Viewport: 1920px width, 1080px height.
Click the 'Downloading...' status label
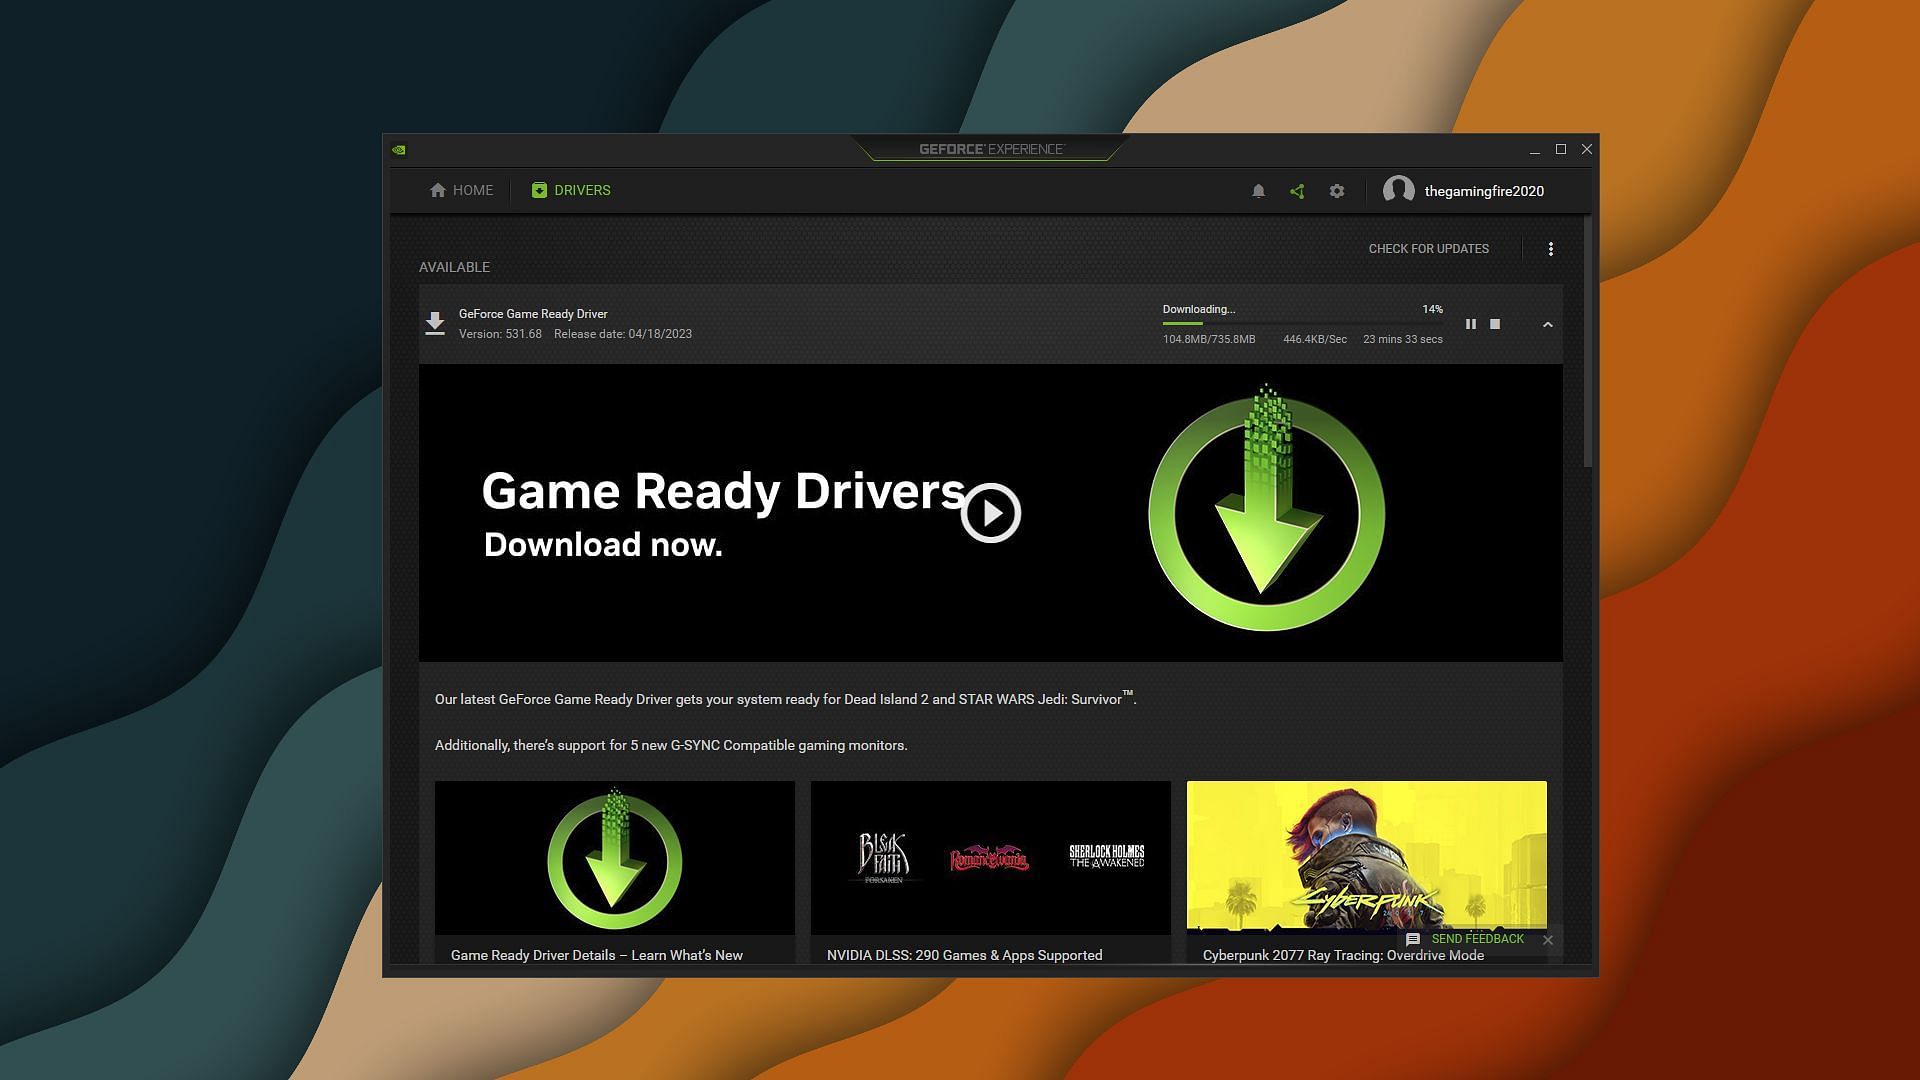click(x=1199, y=310)
